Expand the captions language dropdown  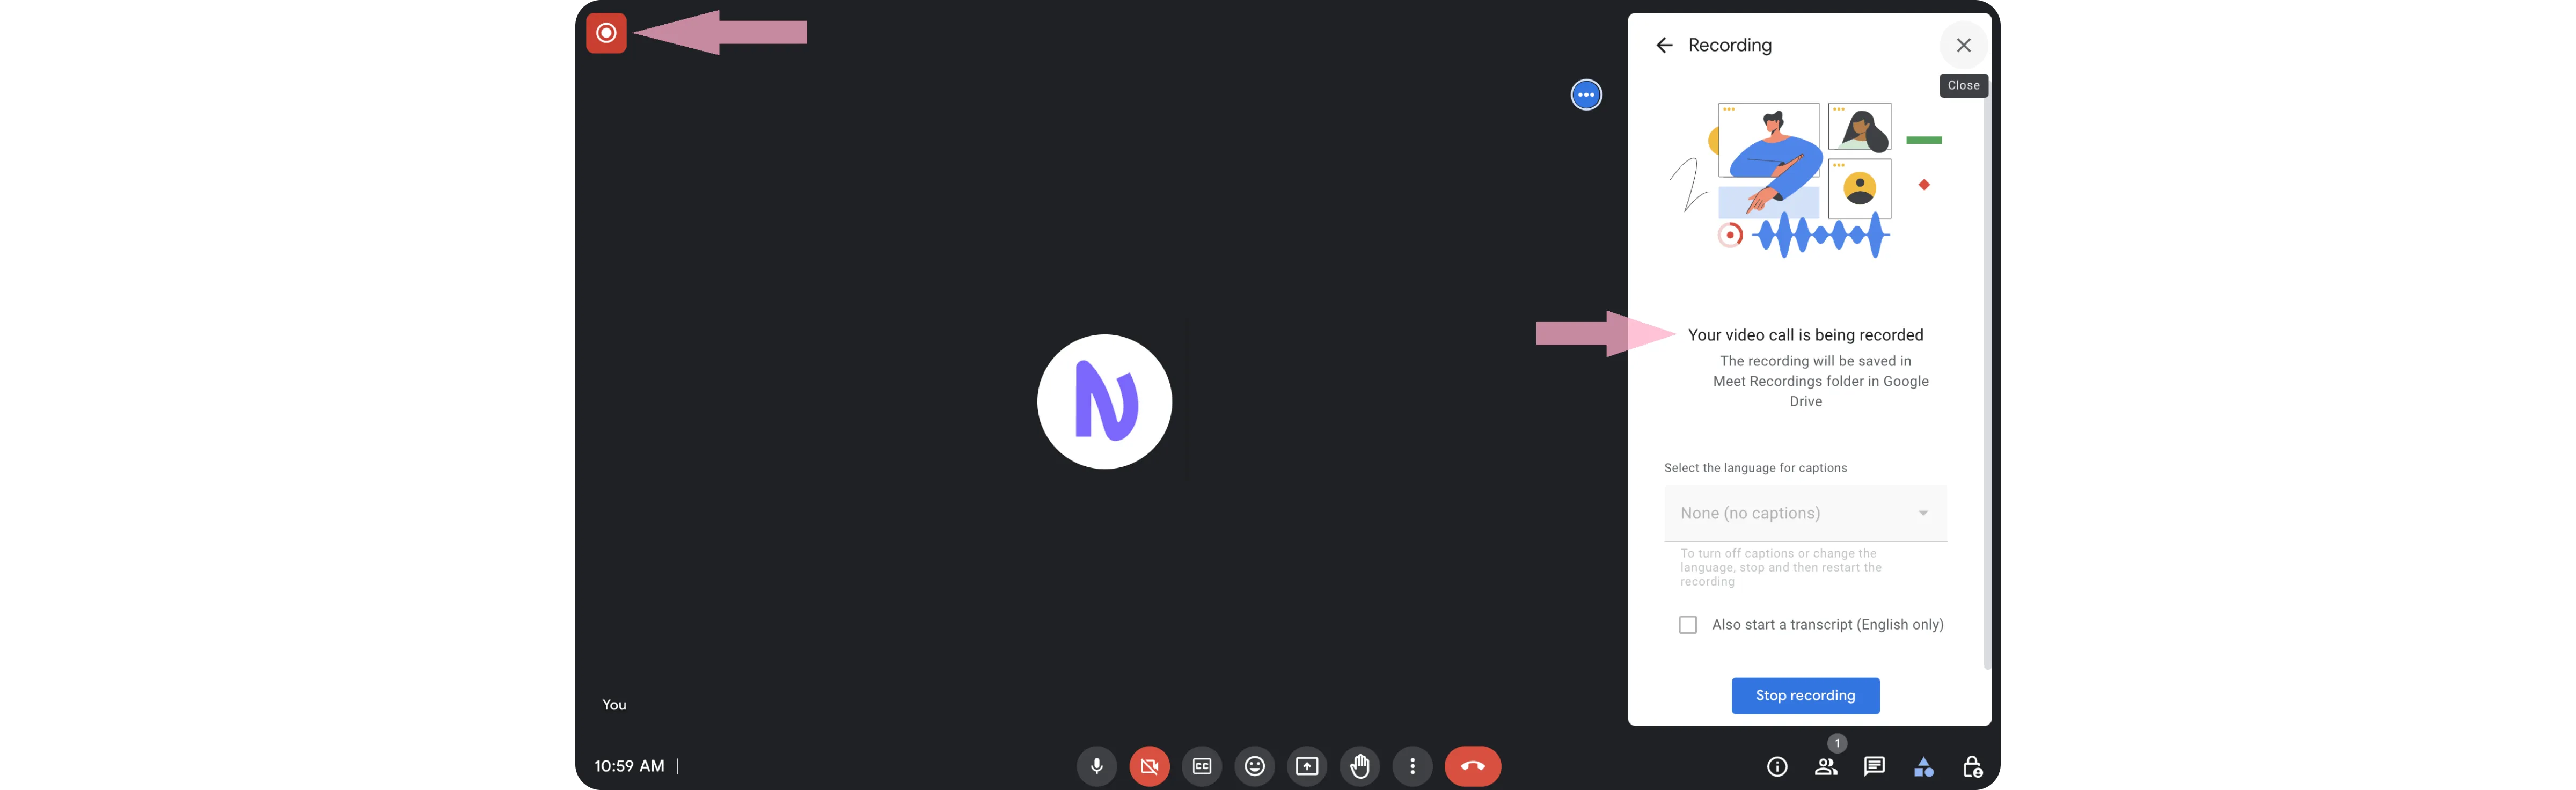click(x=1805, y=513)
